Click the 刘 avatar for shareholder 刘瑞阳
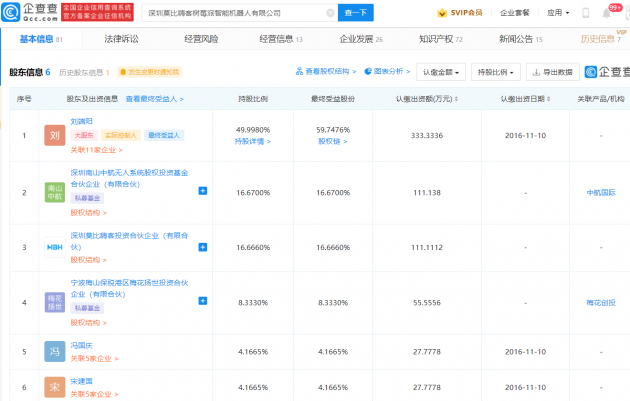The image size is (630, 401). pyautogui.click(x=54, y=134)
